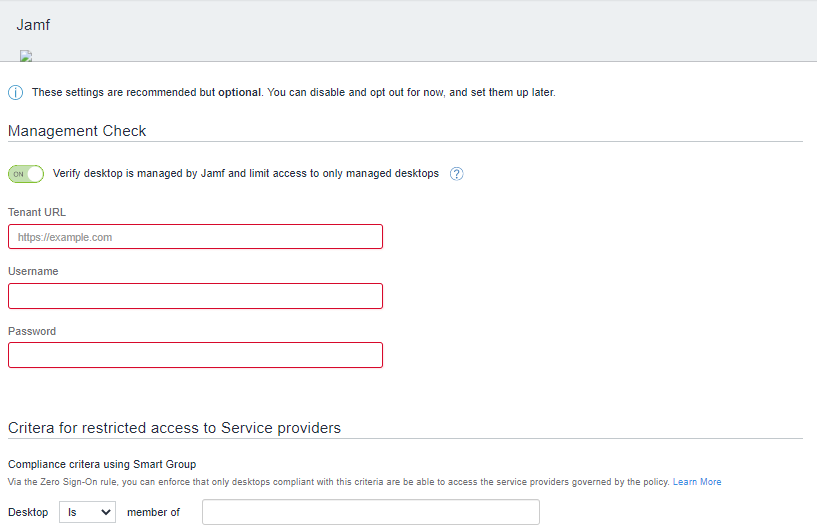Click the 'These settings are recommended' notice text

pos(293,93)
